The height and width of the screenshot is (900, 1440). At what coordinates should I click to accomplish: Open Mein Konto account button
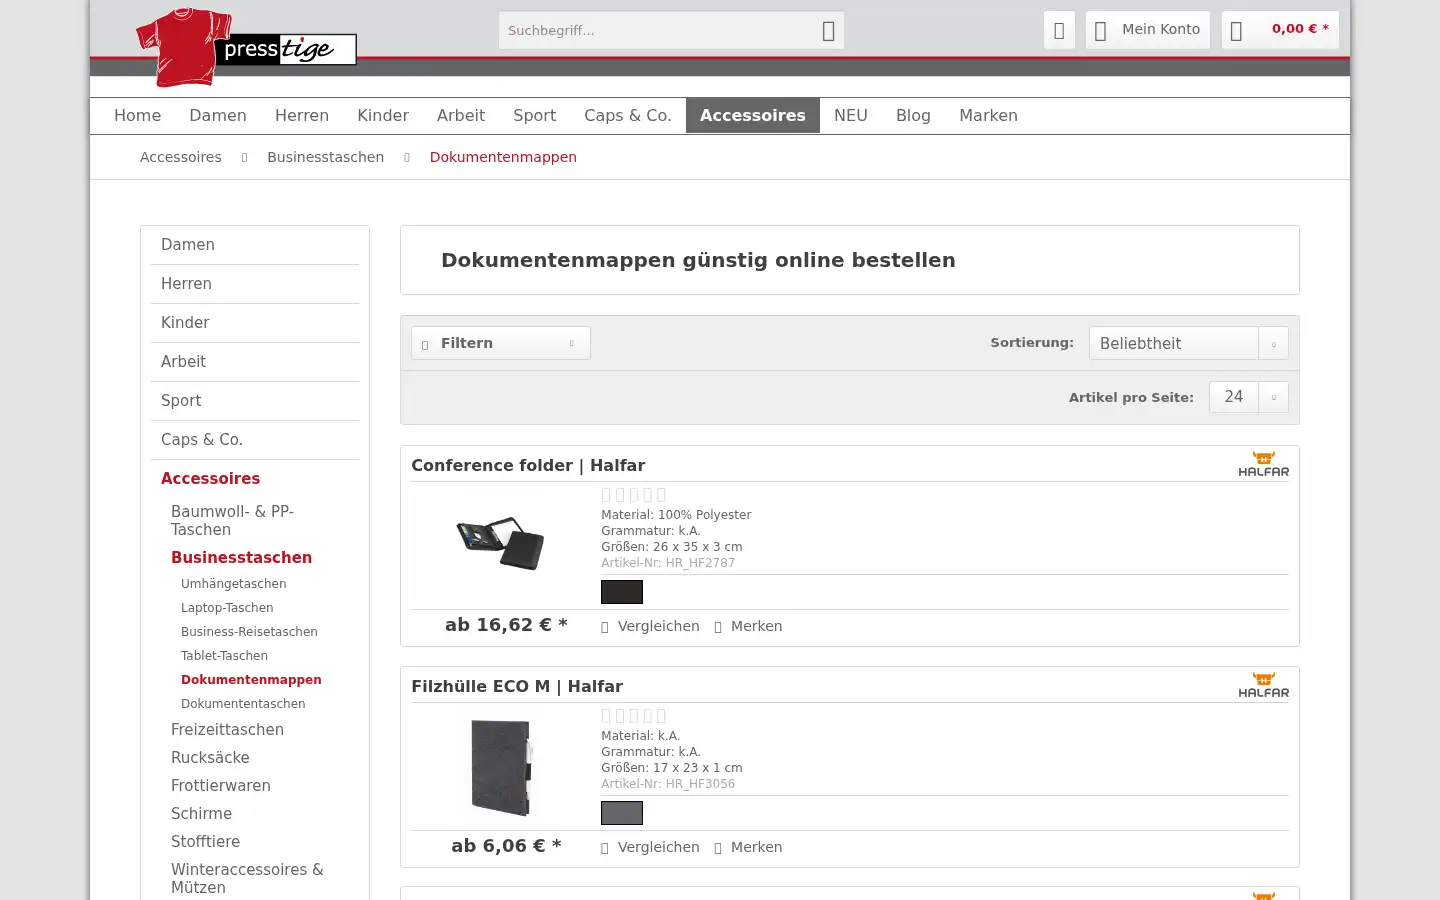(x=1148, y=30)
